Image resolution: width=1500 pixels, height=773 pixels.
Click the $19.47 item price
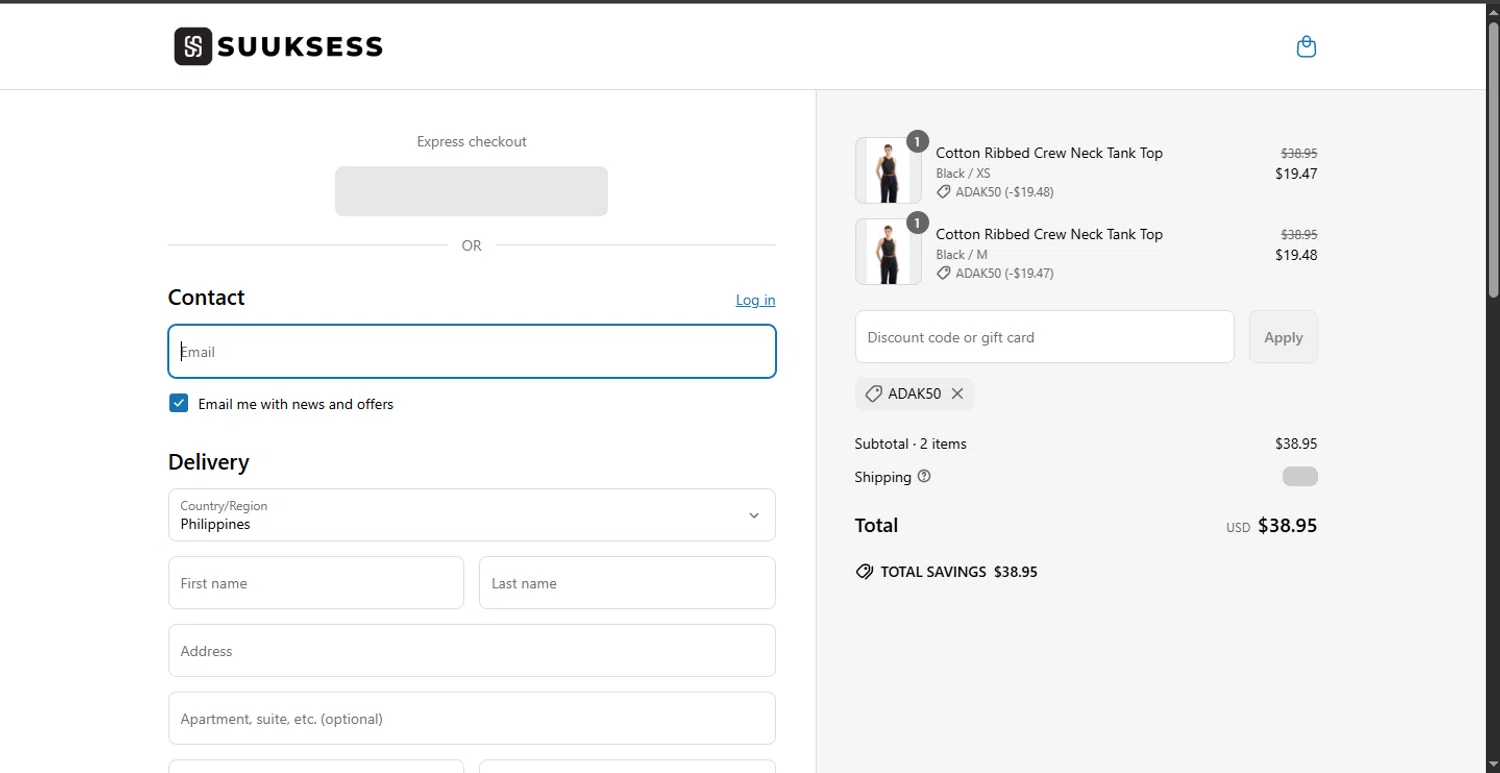[x=1296, y=173]
